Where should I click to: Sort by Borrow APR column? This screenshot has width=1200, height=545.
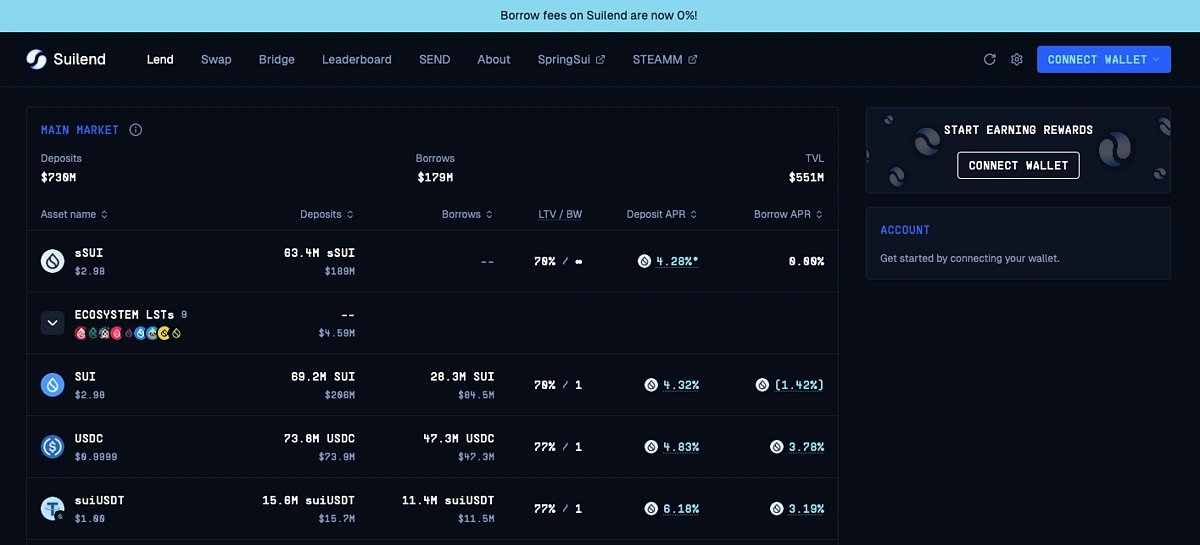pyautogui.click(x=788, y=214)
